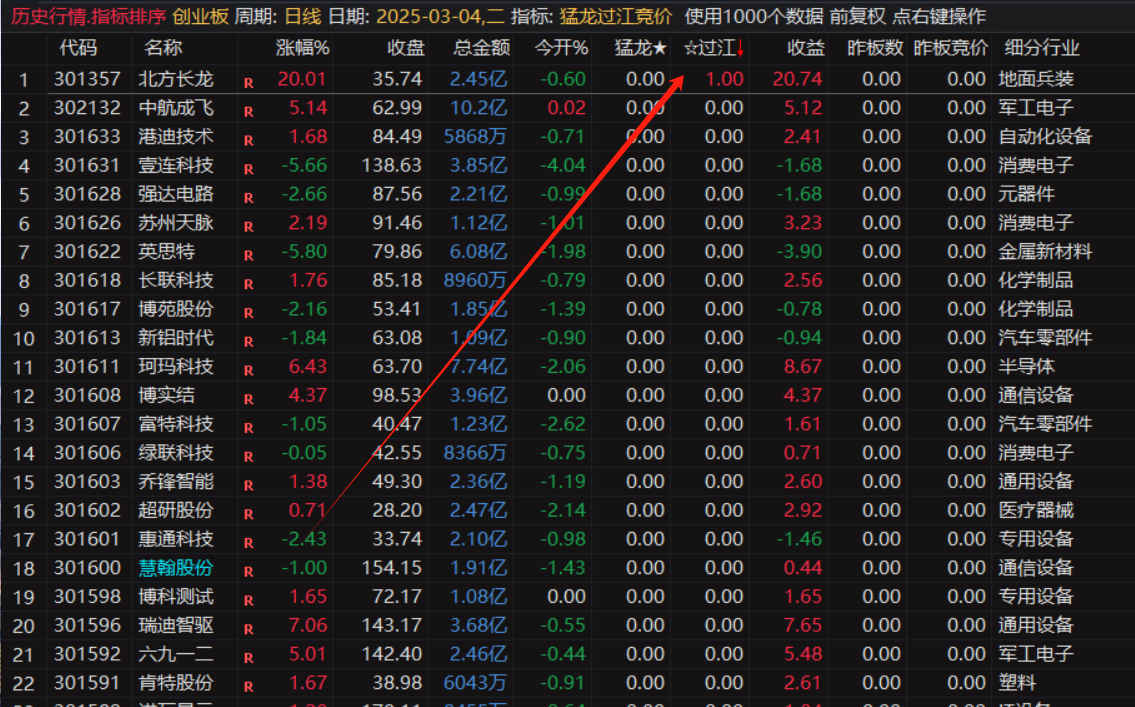Open the 猛龙过江竞价 indicator selector
Viewport: 1135px width, 707px height.
[x=616, y=16]
